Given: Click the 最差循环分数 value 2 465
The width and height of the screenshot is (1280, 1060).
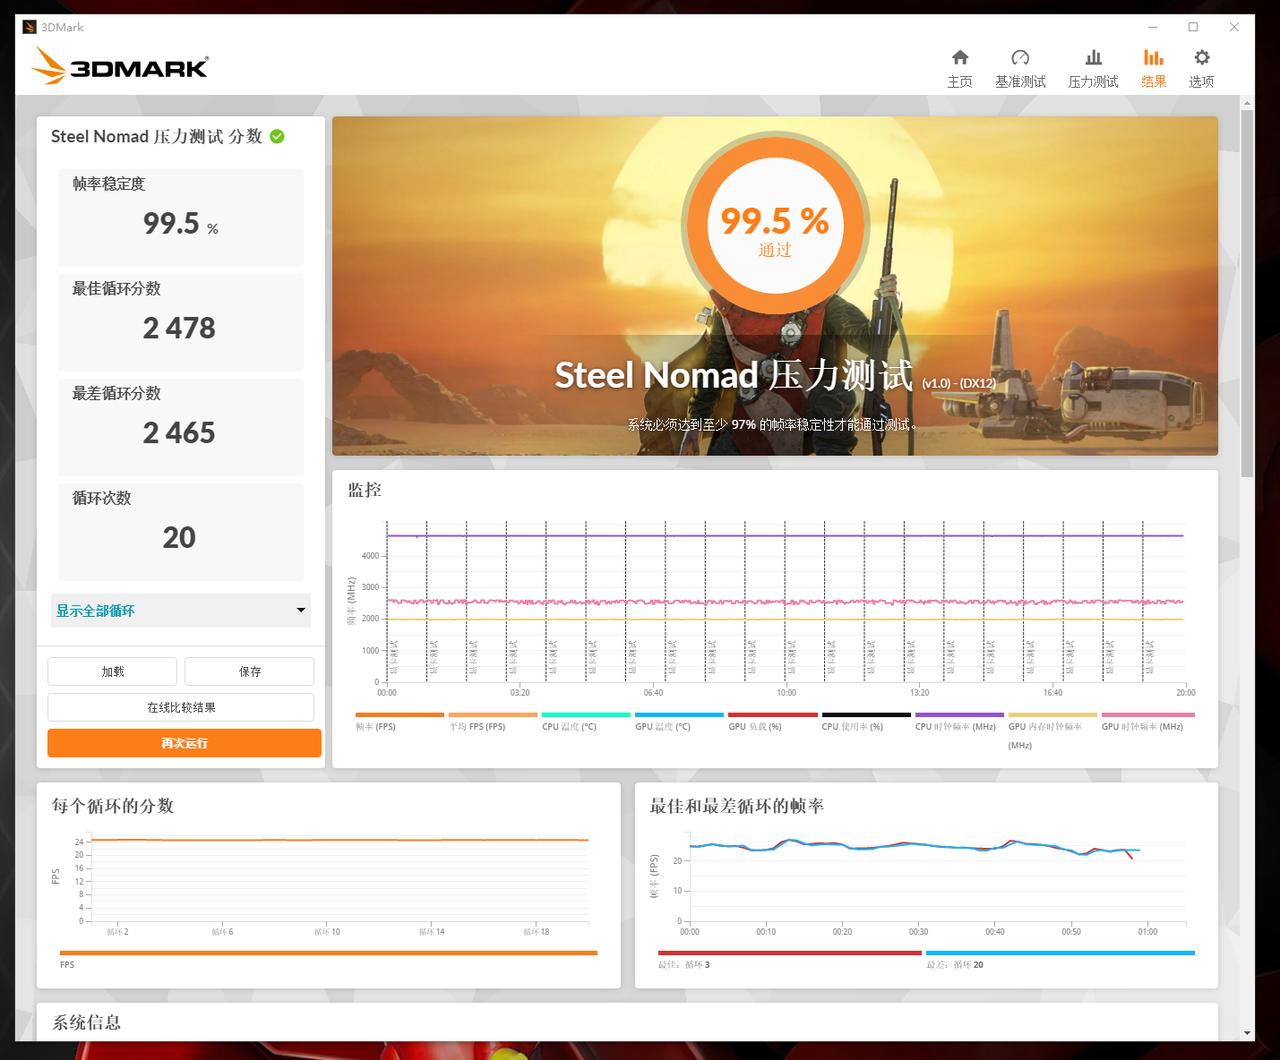Looking at the screenshot, I should (x=179, y=433).
